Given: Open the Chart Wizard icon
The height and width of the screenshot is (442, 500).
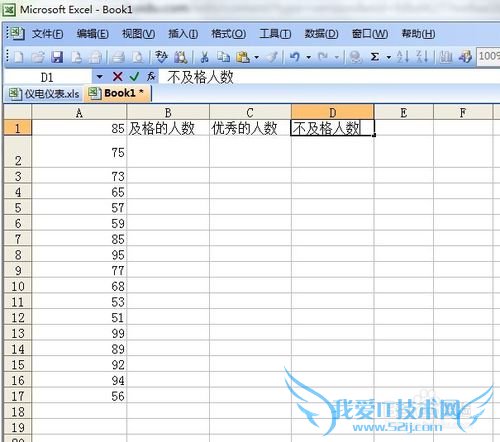Looking at the screenshot, I should (x=445, y=57).
